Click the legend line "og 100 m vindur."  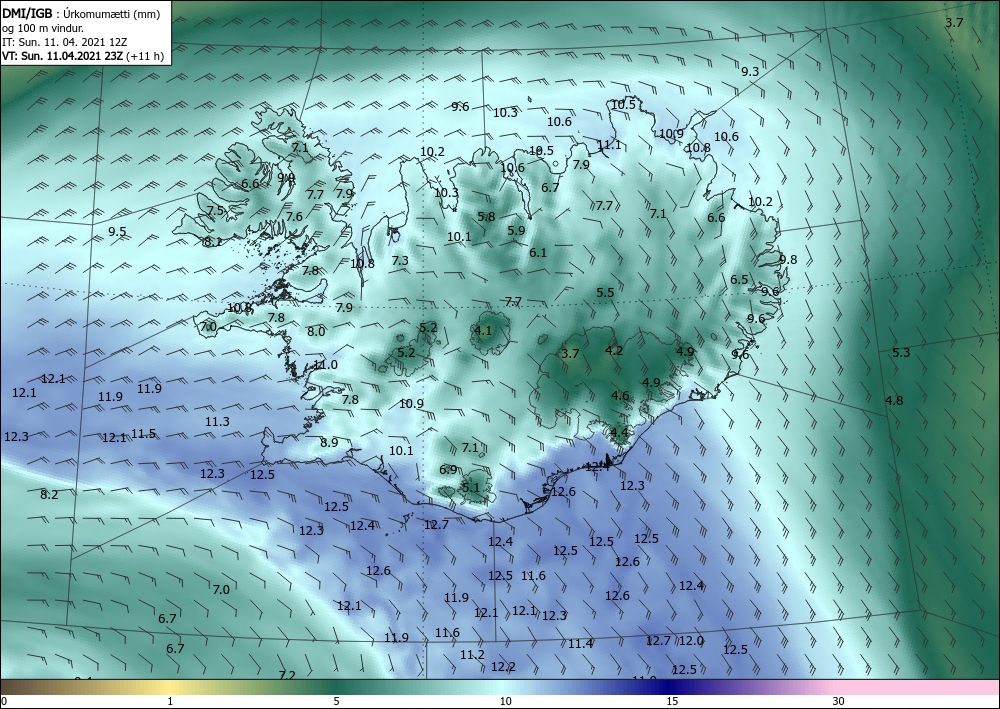[x=42, y=28]
